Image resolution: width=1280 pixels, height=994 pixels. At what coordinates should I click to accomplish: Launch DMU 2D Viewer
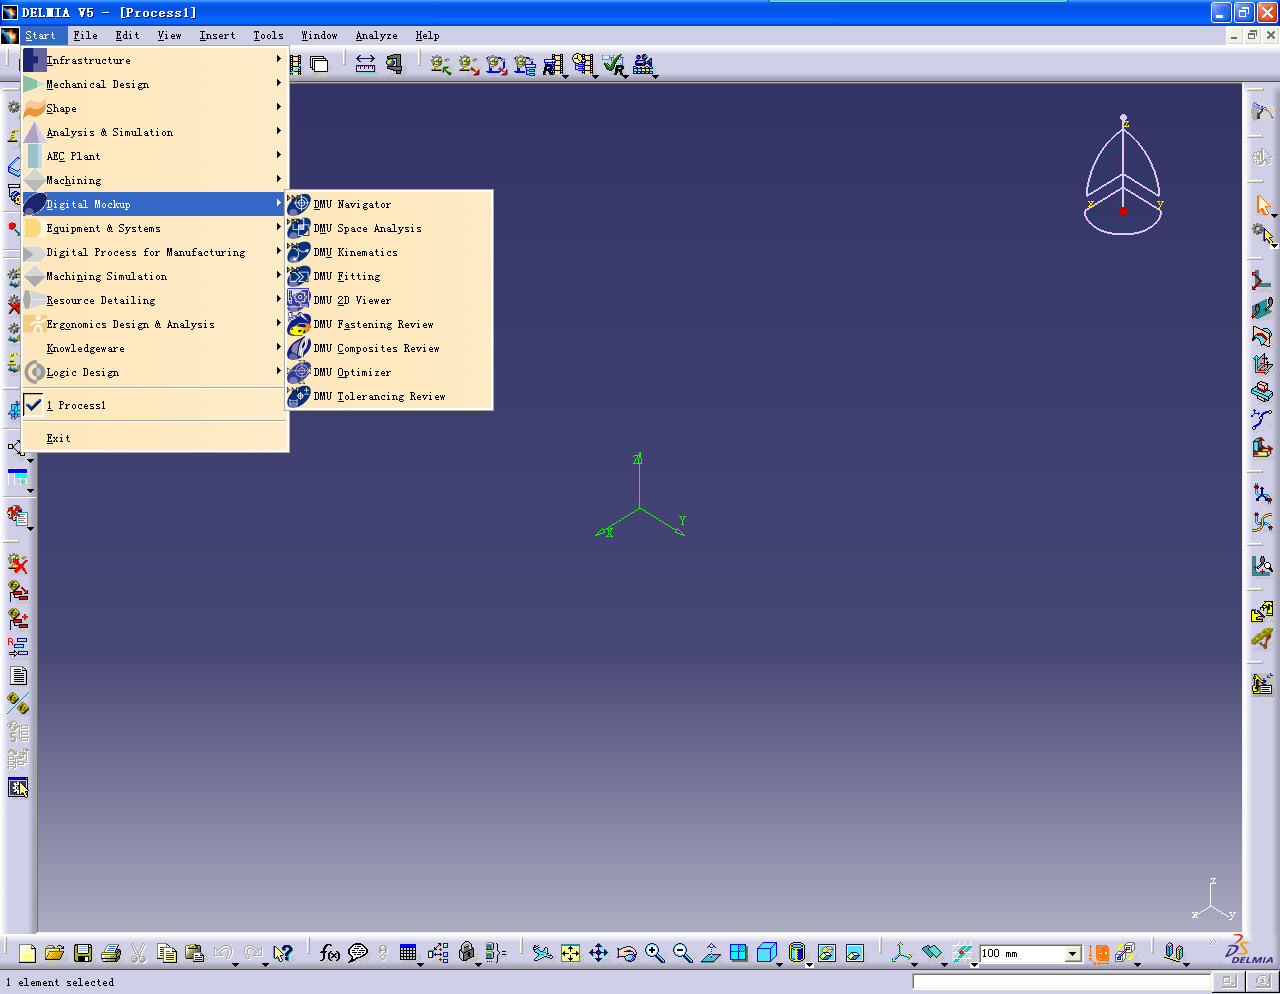pyautogui.click(x=389, y=300)
